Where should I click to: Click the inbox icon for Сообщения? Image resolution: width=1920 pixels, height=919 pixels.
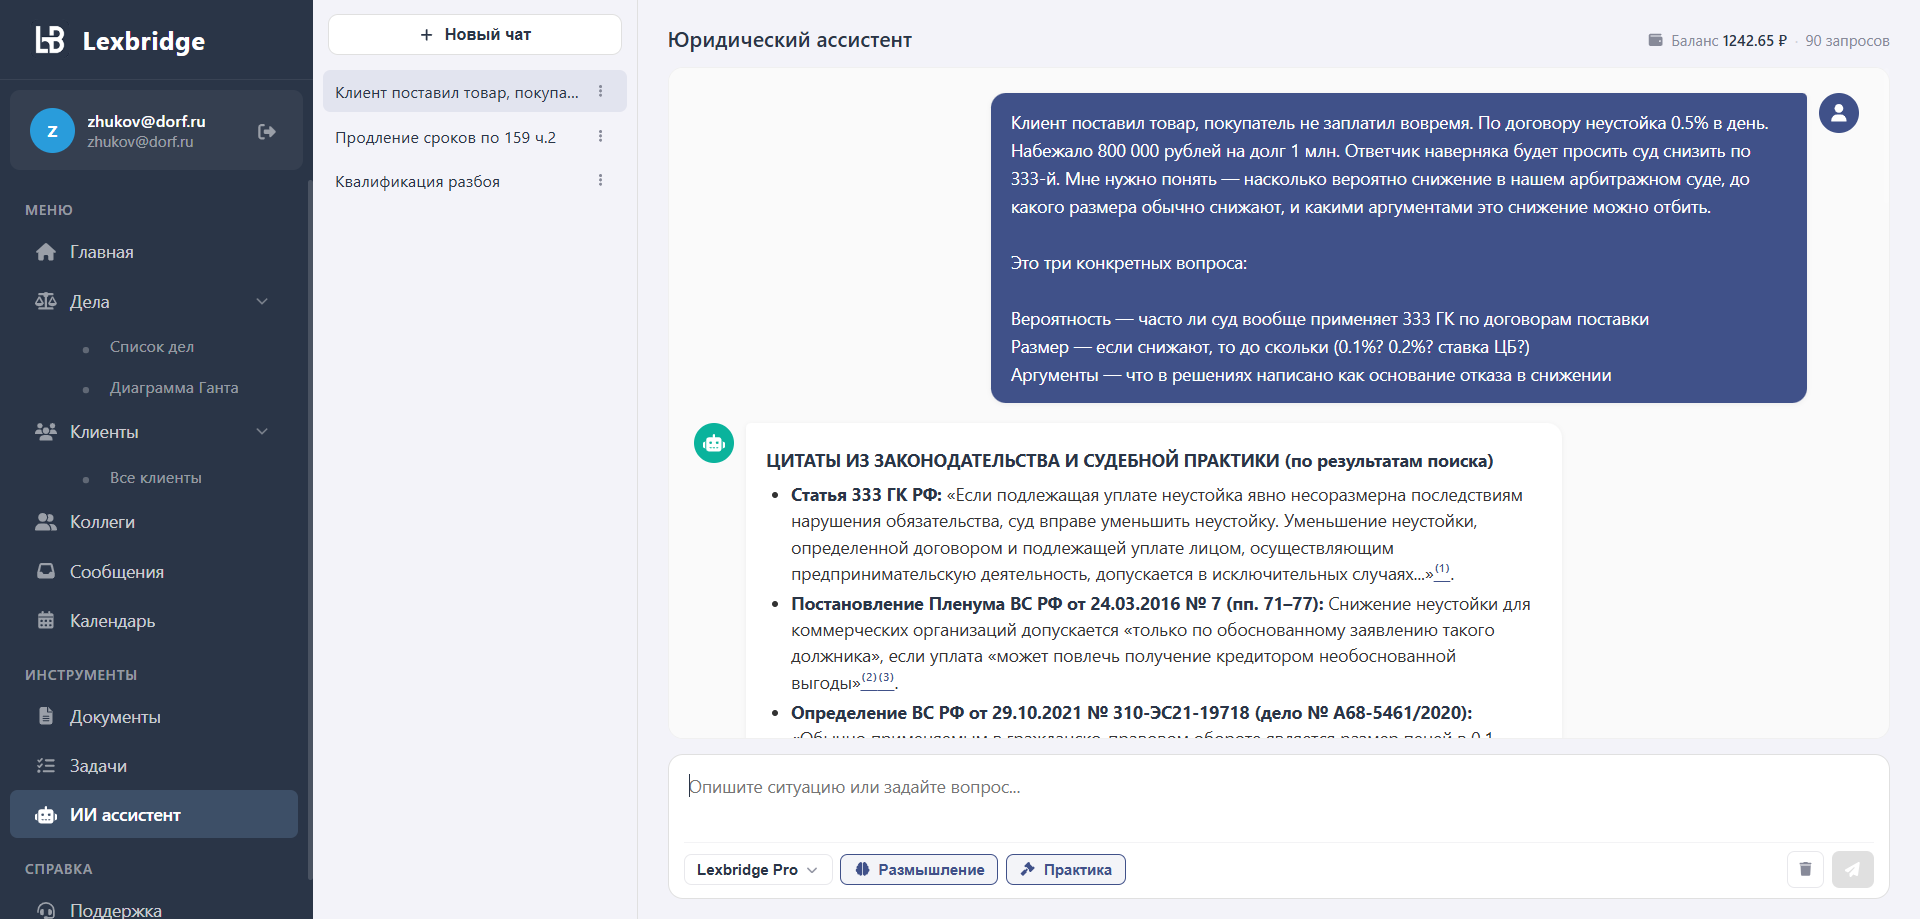tap(46, 571)
